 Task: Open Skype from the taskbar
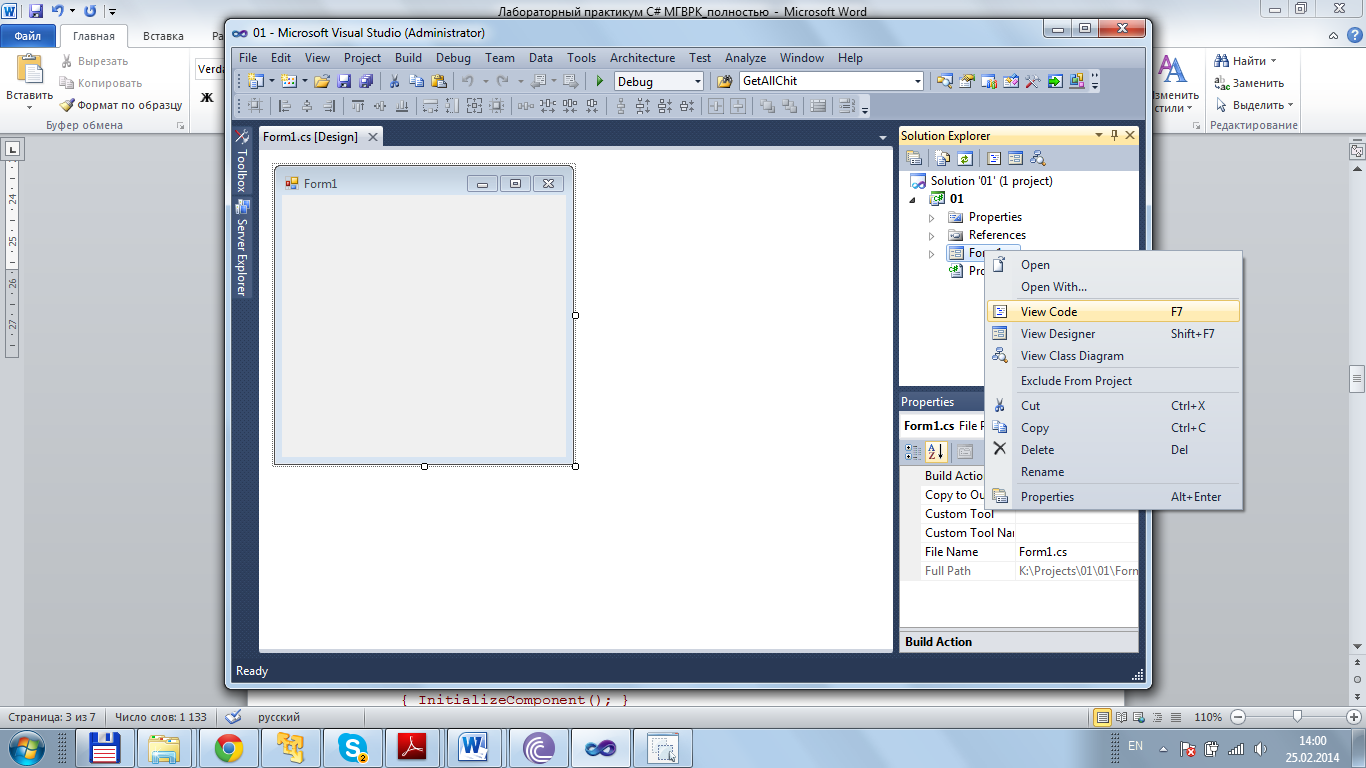point(353,747)
